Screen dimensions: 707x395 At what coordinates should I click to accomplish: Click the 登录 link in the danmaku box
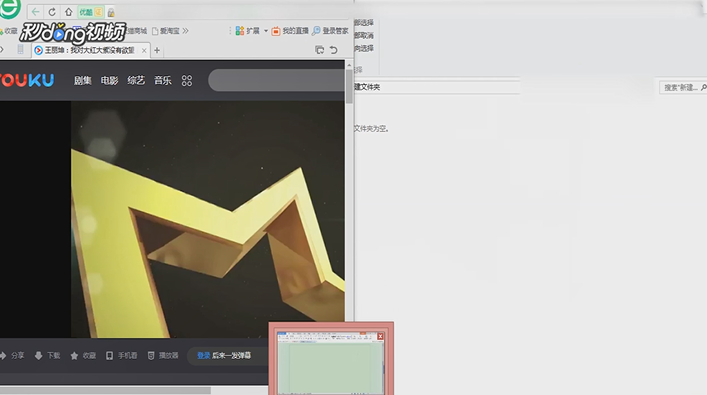pos(203,355)
